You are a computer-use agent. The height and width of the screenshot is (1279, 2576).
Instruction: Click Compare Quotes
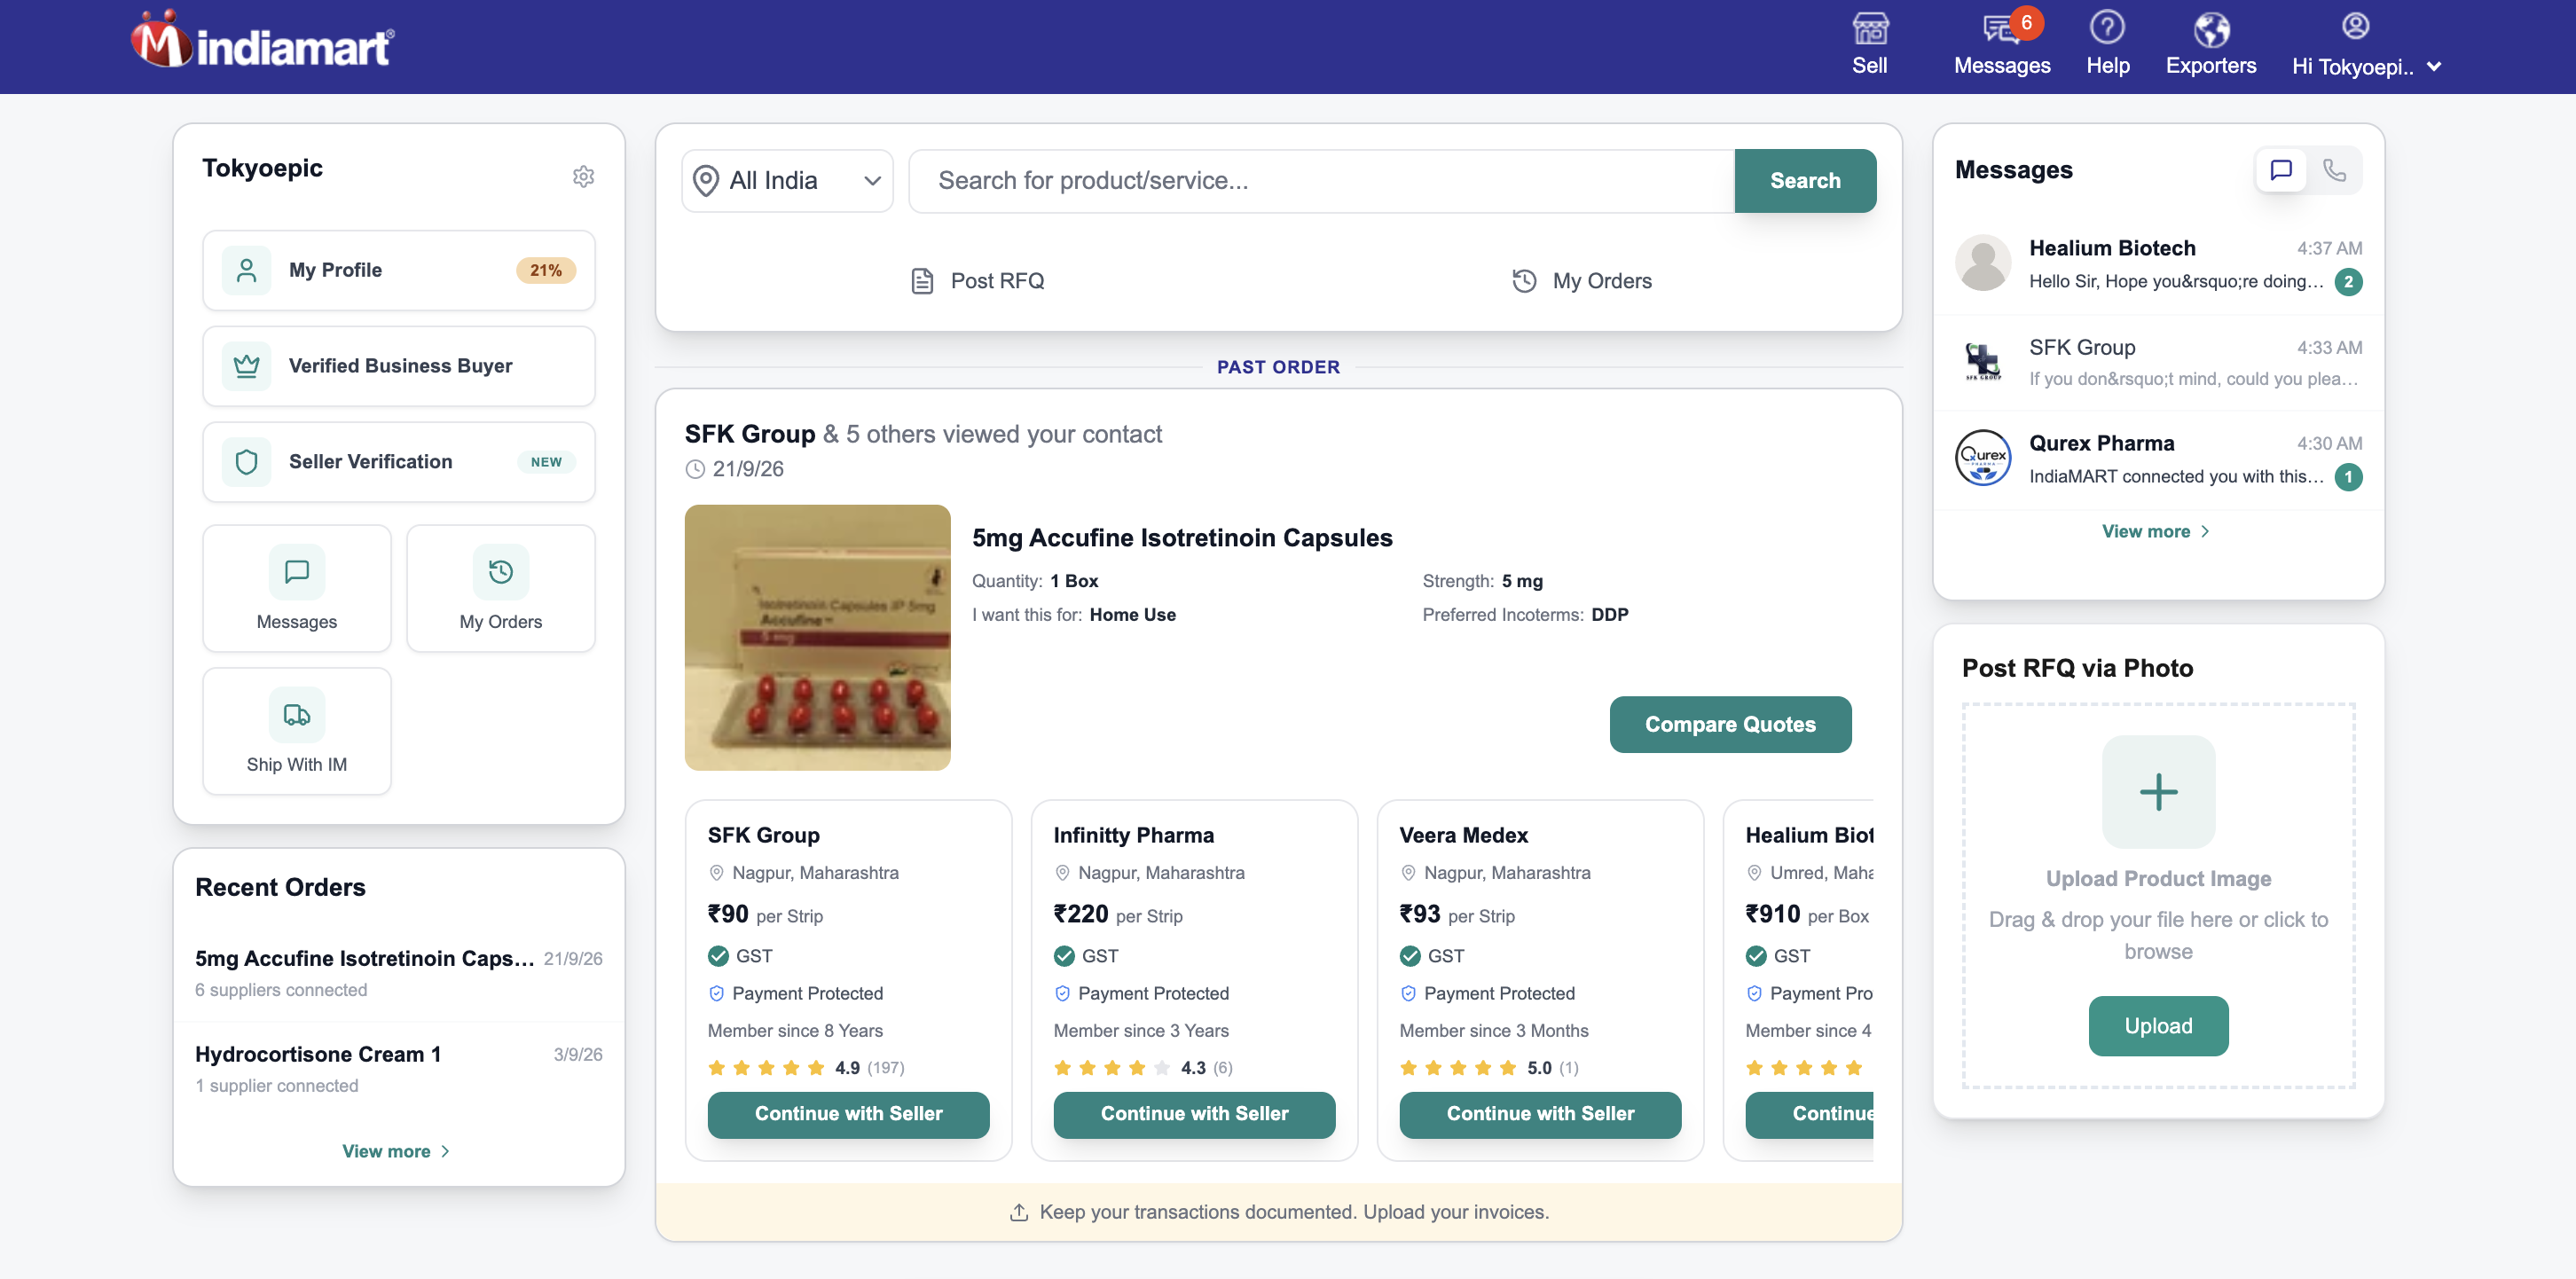(x=1730, y=725)
